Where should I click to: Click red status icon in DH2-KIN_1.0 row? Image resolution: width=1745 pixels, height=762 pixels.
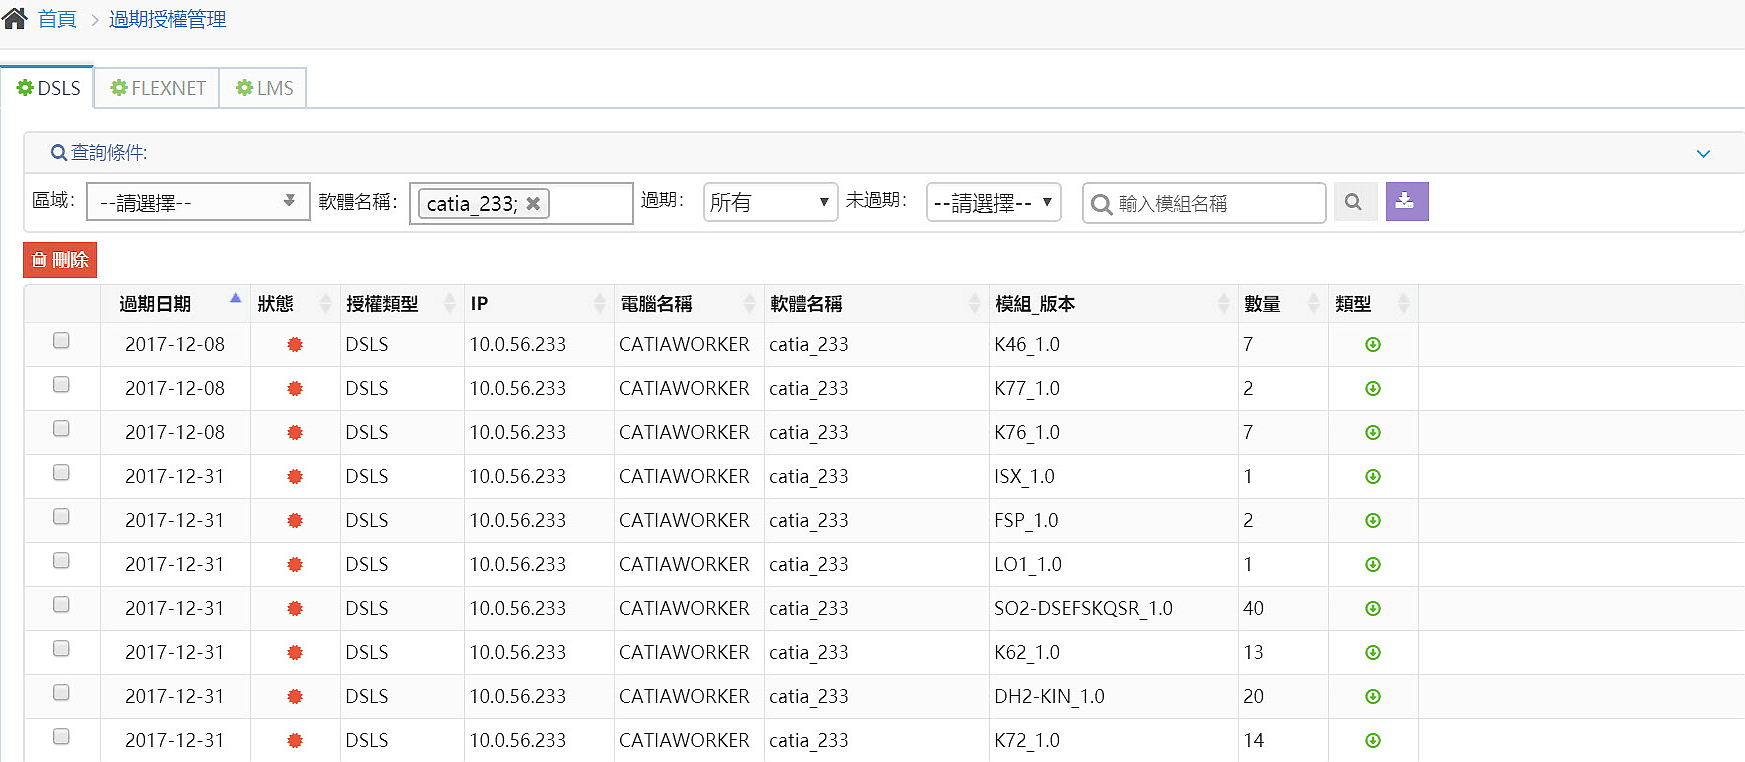295,697
